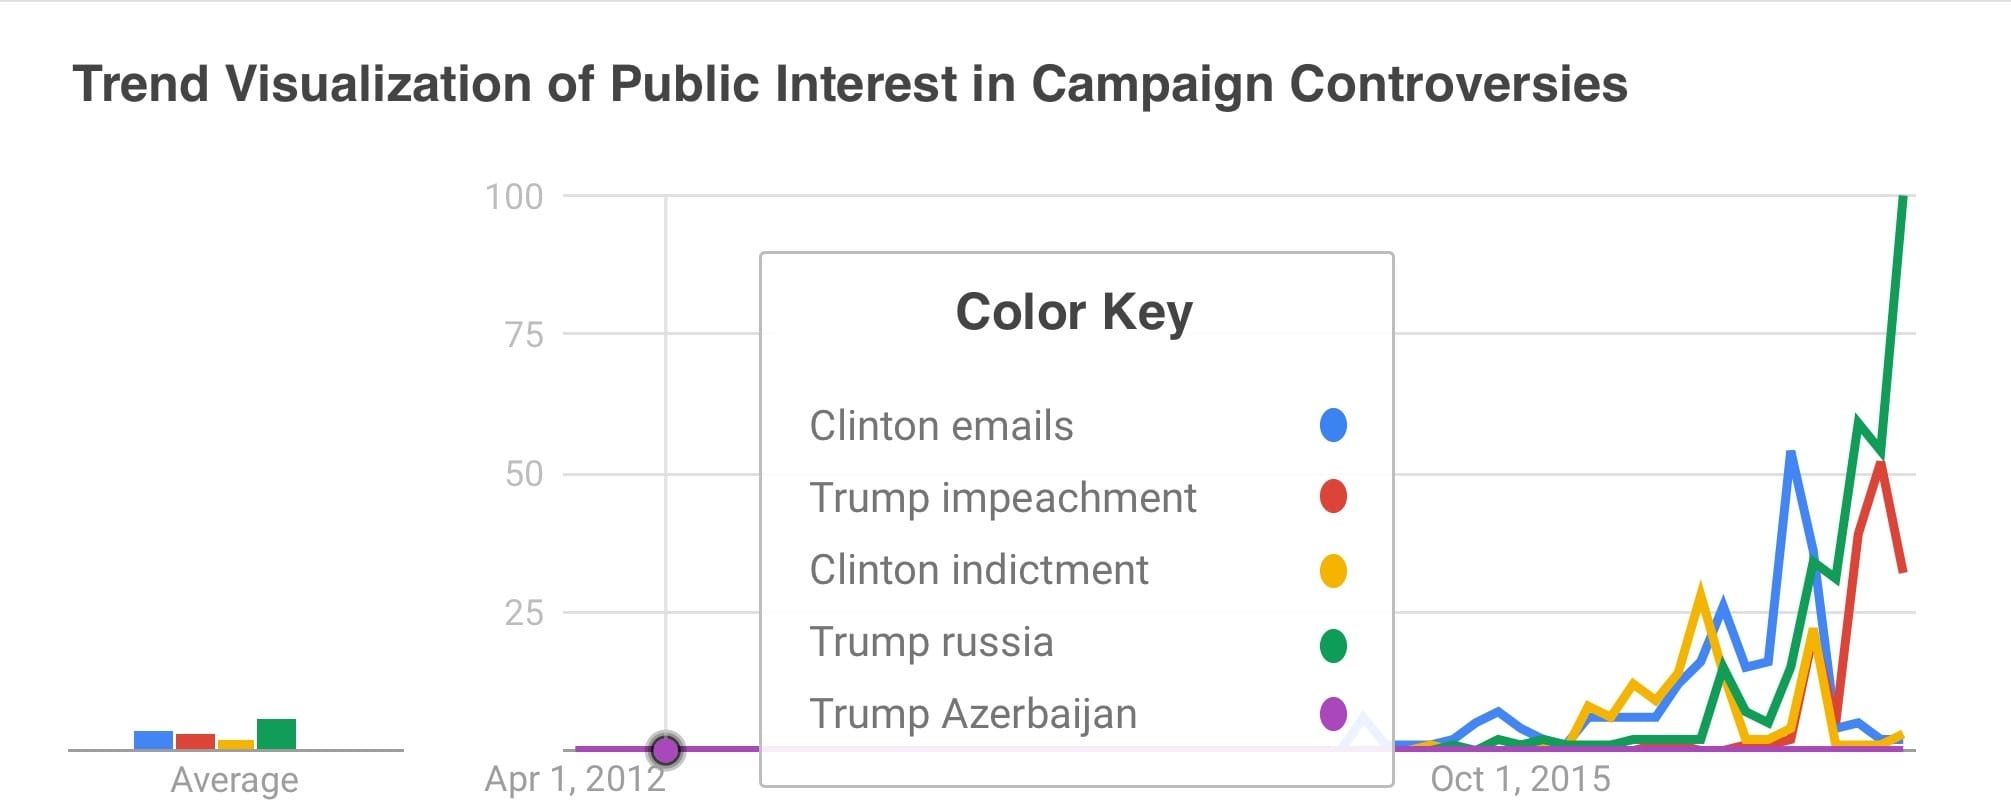Click the green Trump russia color dot
Image resolution: width=2011 pixels, height=808 pixels.
[x=1333, y=645]
